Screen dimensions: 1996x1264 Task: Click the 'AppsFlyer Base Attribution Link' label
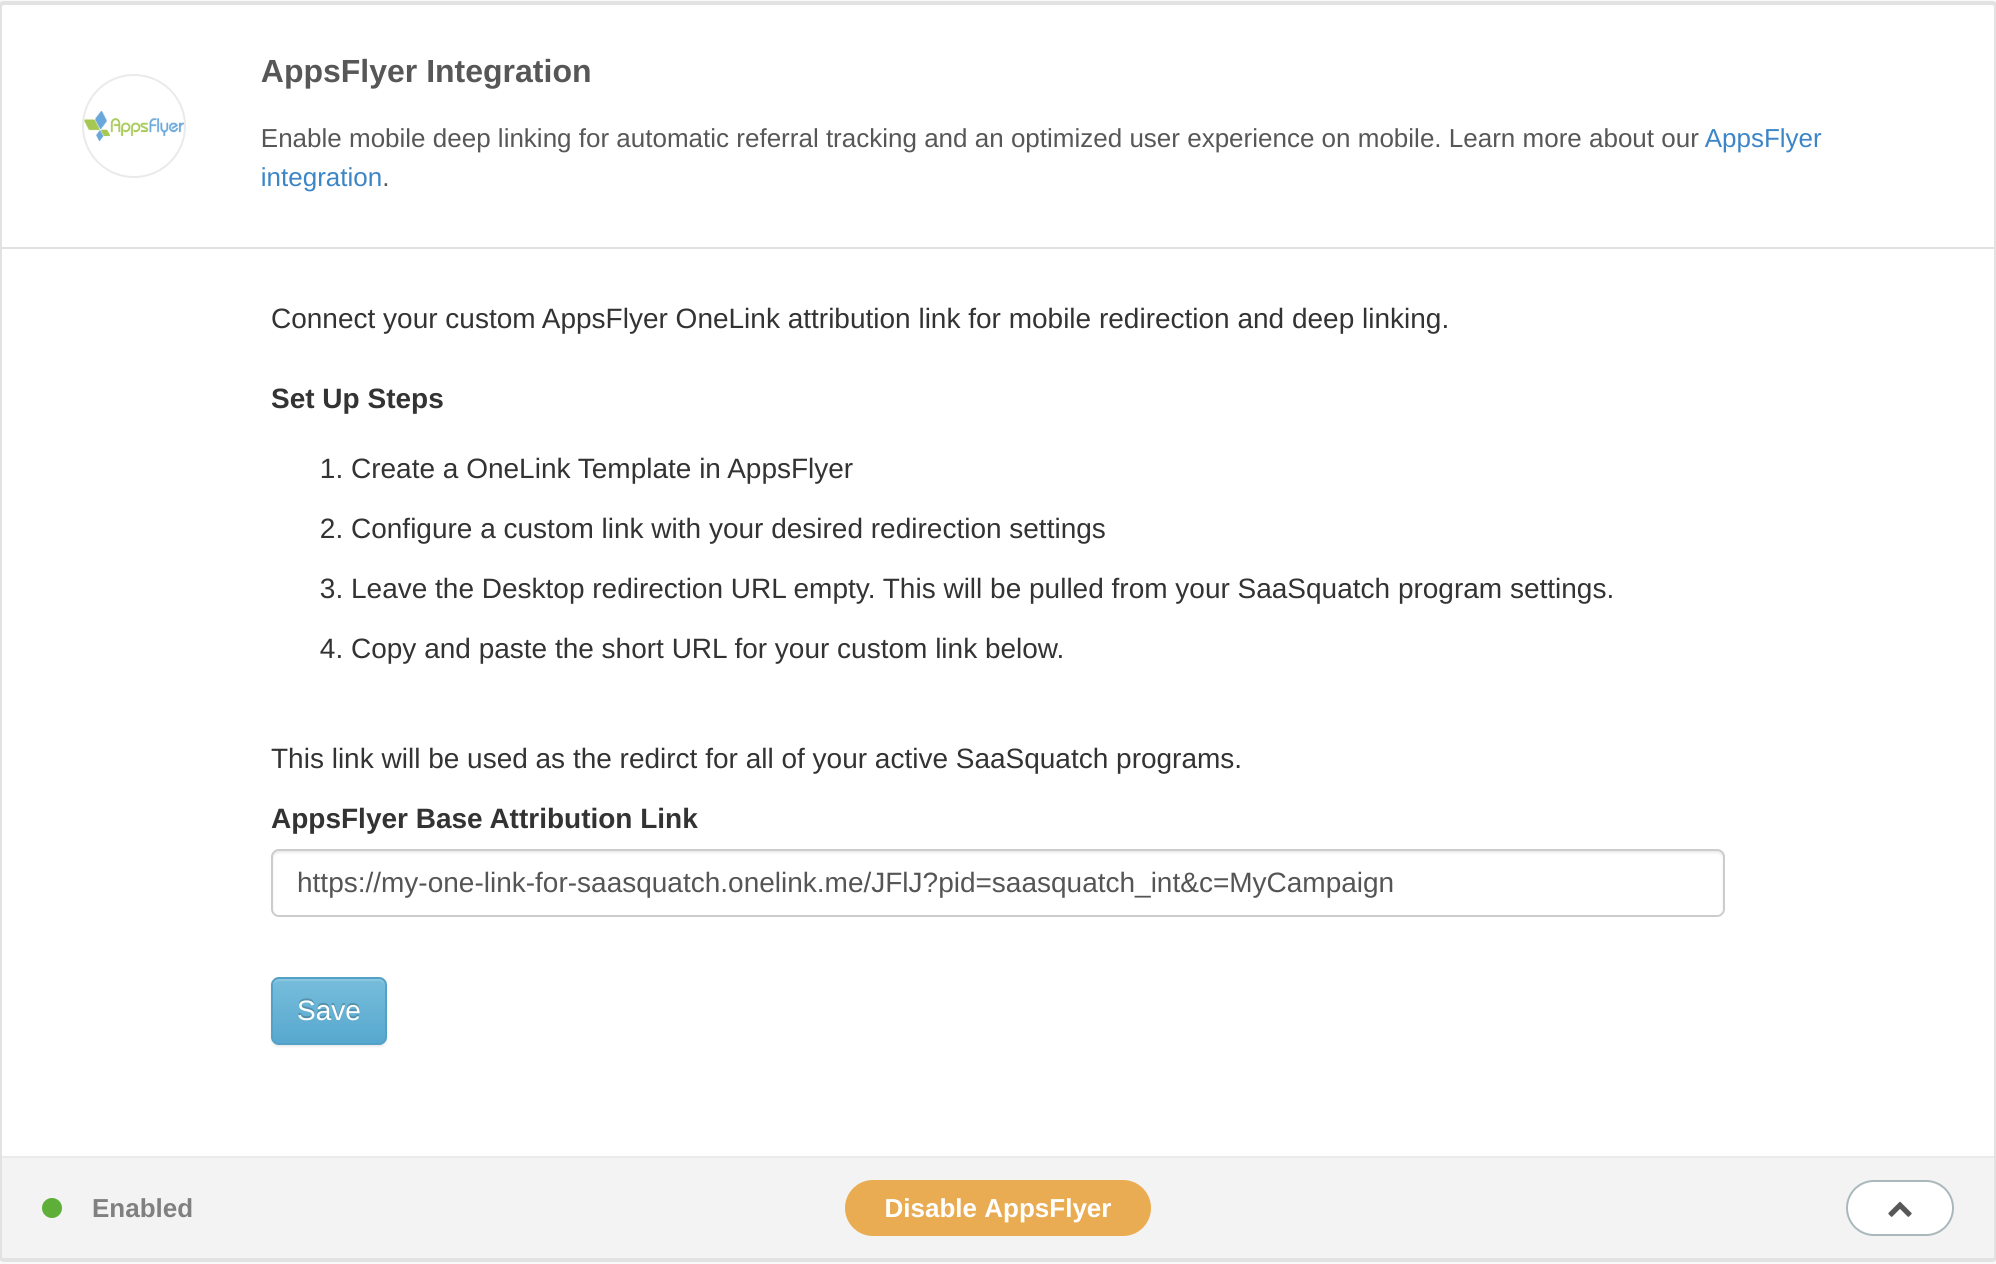pyautogui.click(x=484, y=818)
